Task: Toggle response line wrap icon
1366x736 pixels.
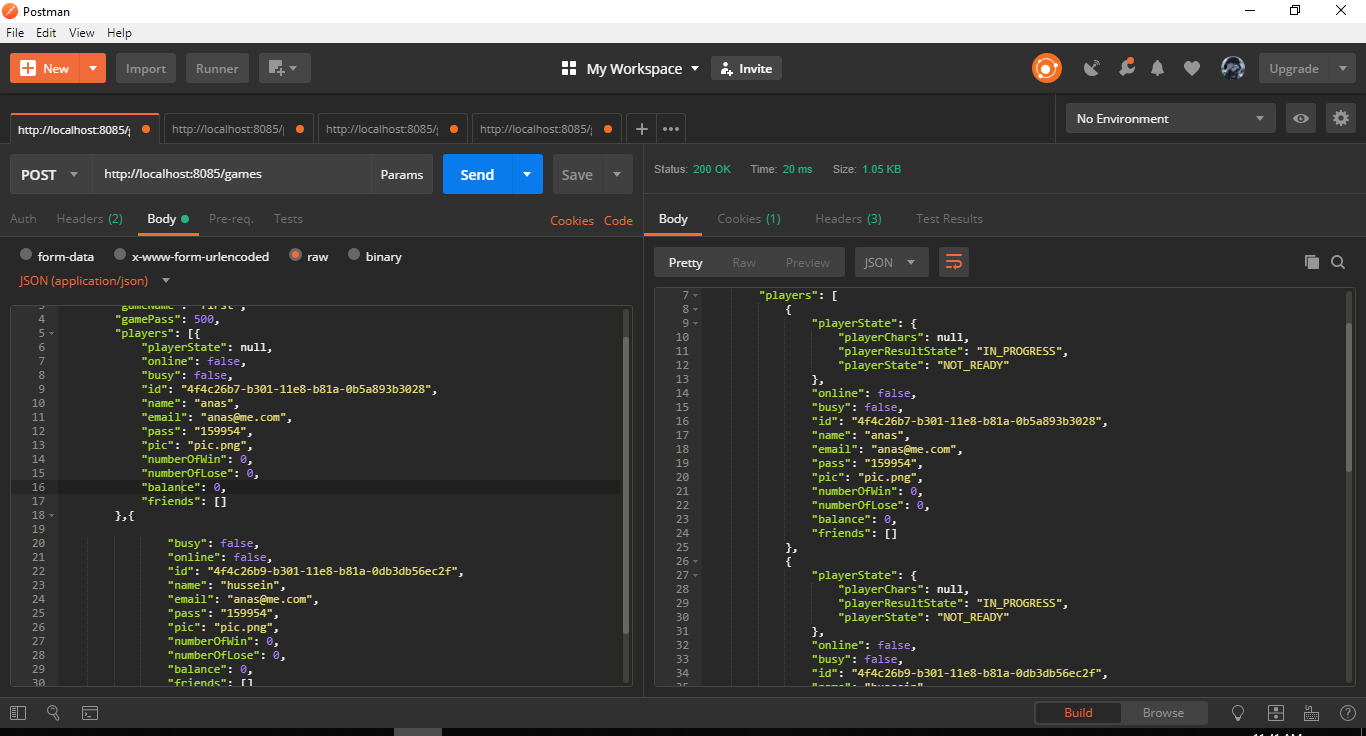Action: [954, 262]
